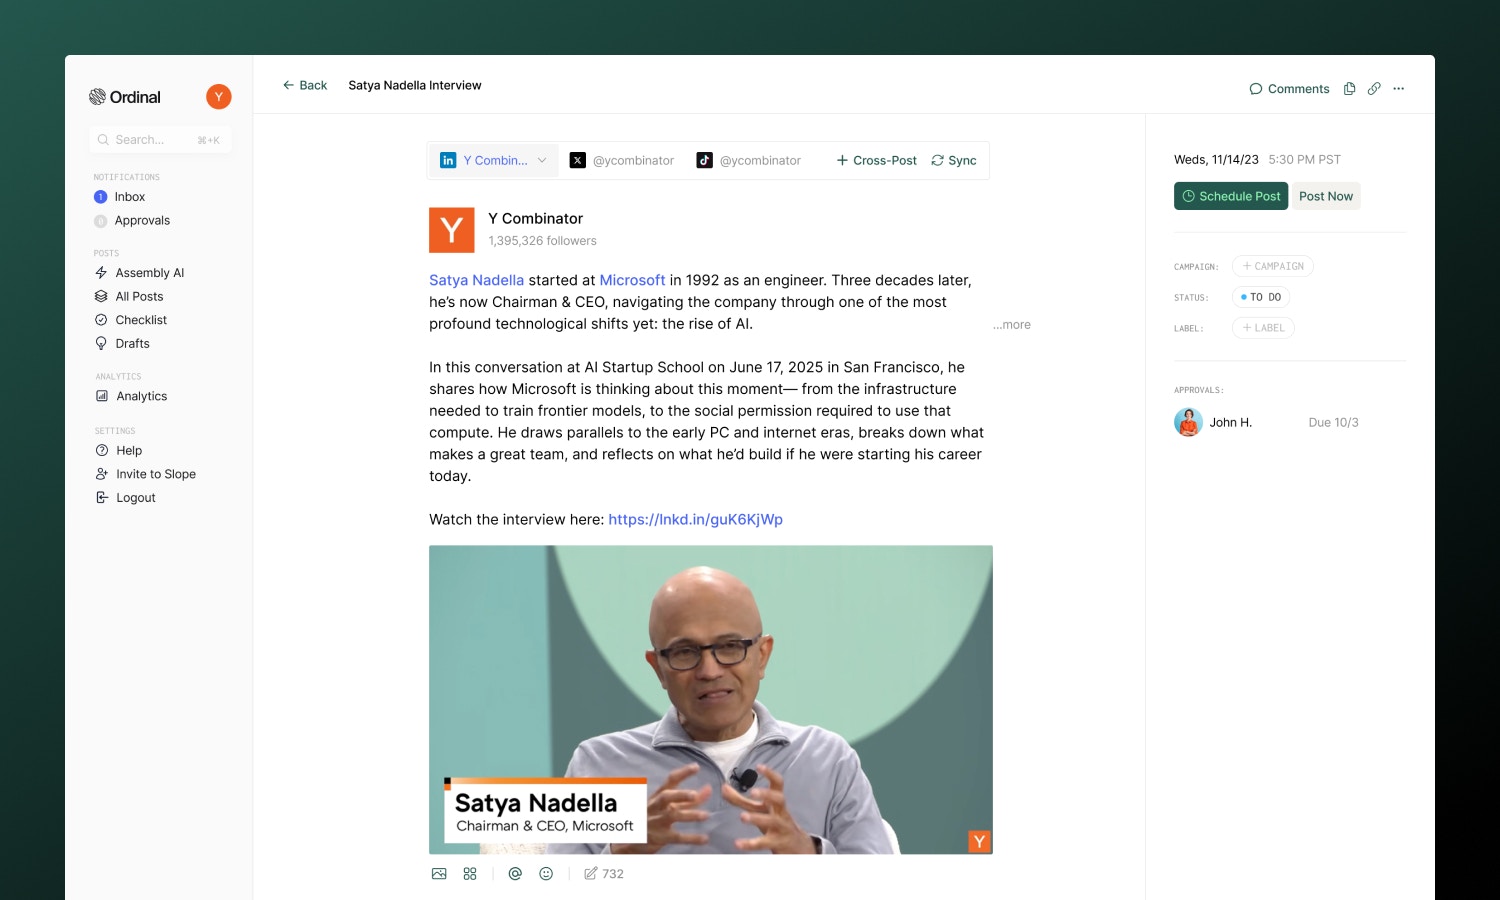Click the duplicate post icon
This screenshot has width=1500, height=900.
click(x=1349, y=89)
